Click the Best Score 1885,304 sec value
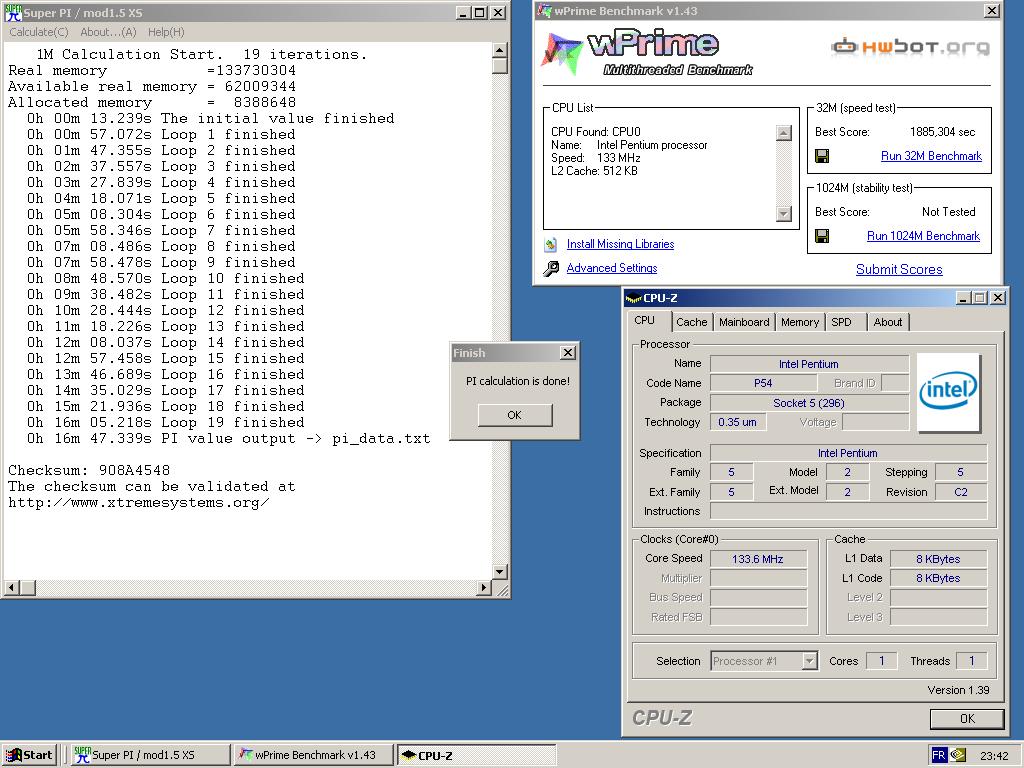Screen dimensions: 1024x768 click(x=942, y=132)
